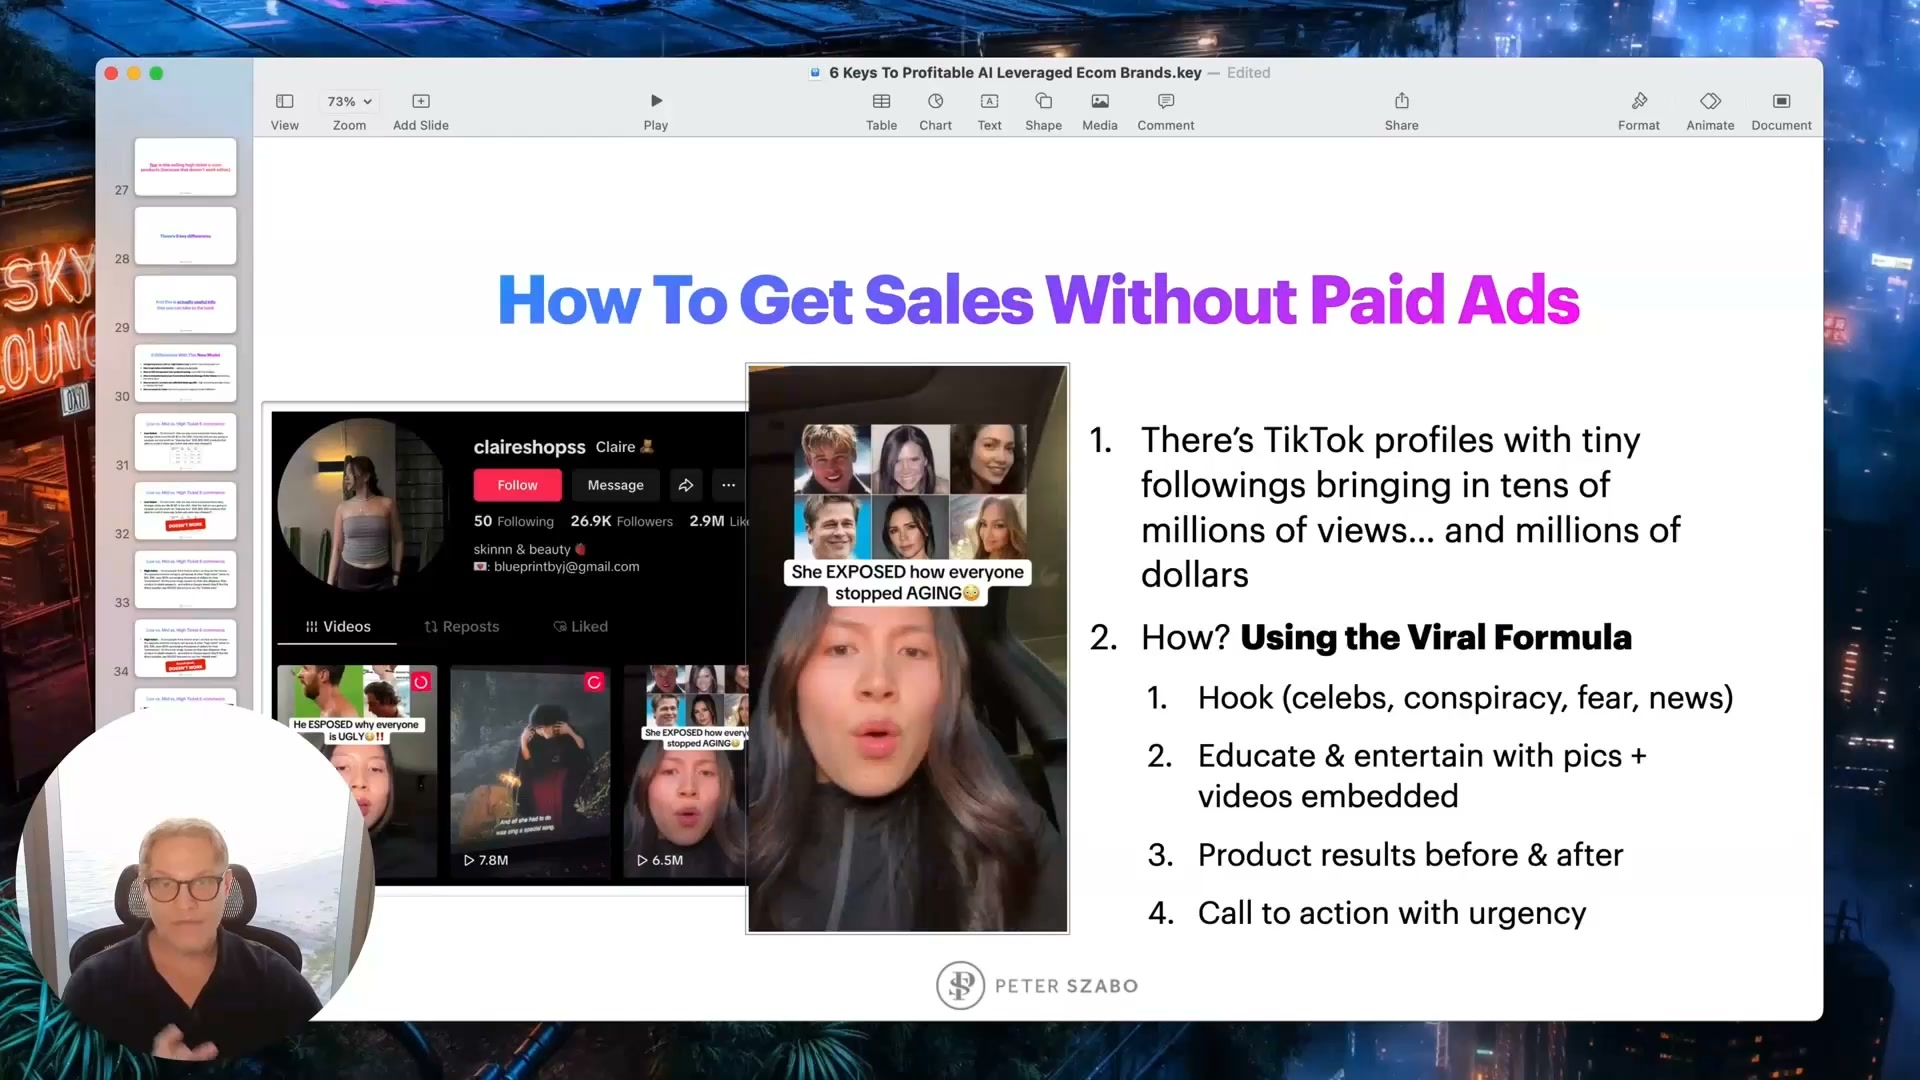Start slideshow with Play button
This screenshot has width=1920, height=1080.
pyautogui.click(x=656, y=101)
